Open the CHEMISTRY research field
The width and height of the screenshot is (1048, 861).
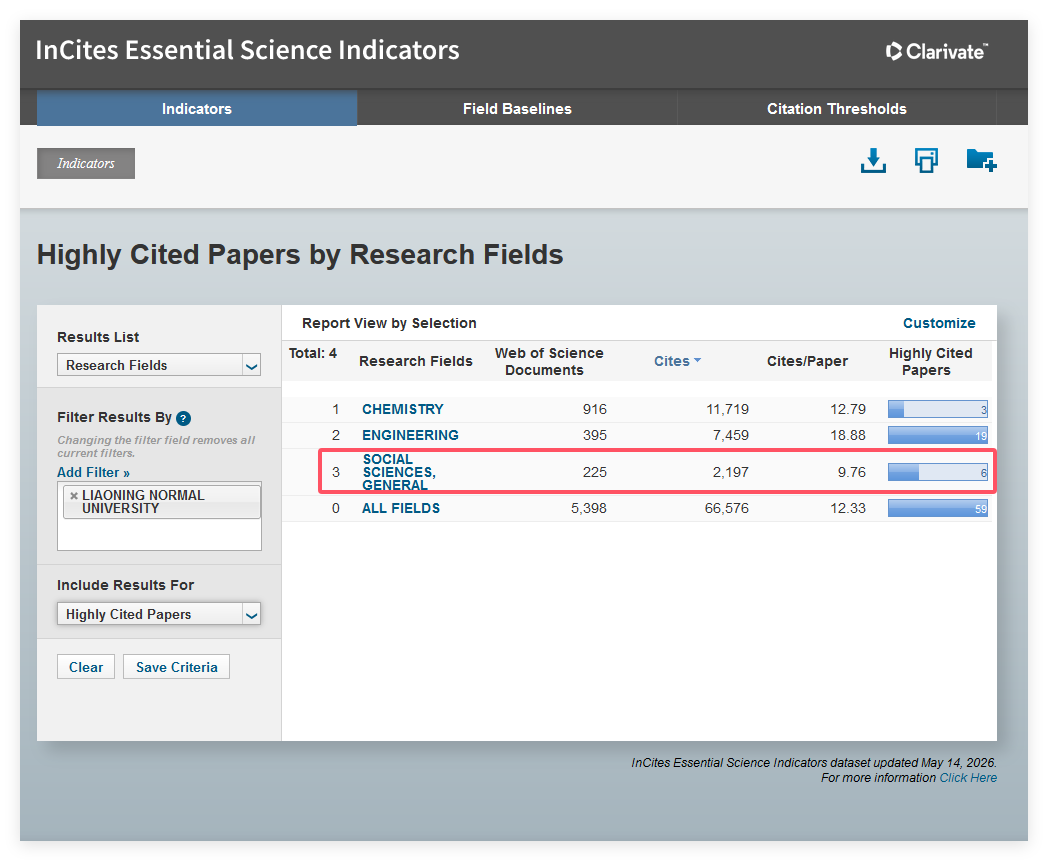(x=402, y=409)
